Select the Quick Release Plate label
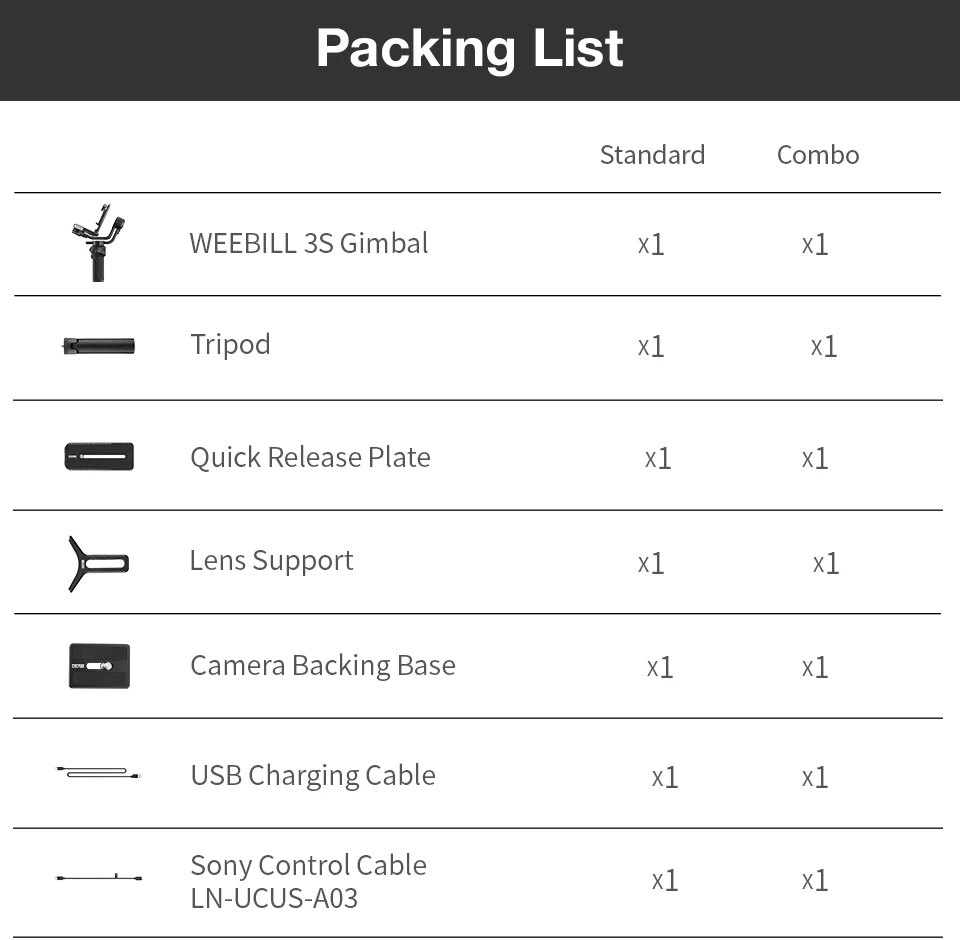This screenshot has width=960, height=940. [310, 457]
